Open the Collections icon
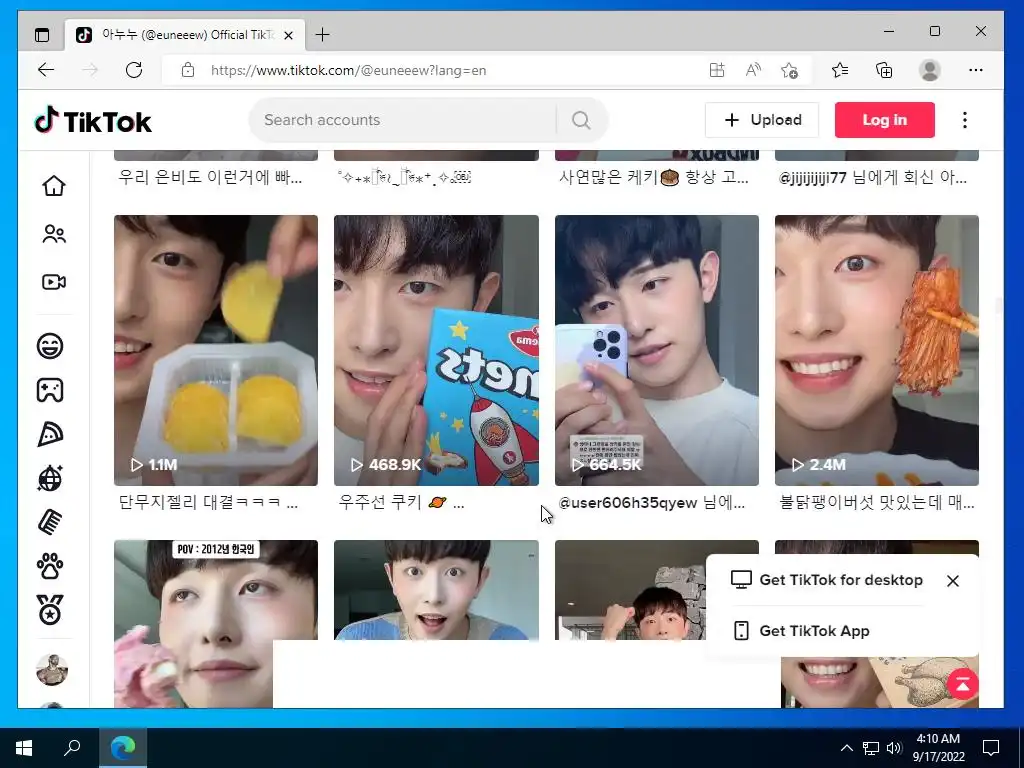The height and width of the screenshot is (768, 1024). [884, 70]
